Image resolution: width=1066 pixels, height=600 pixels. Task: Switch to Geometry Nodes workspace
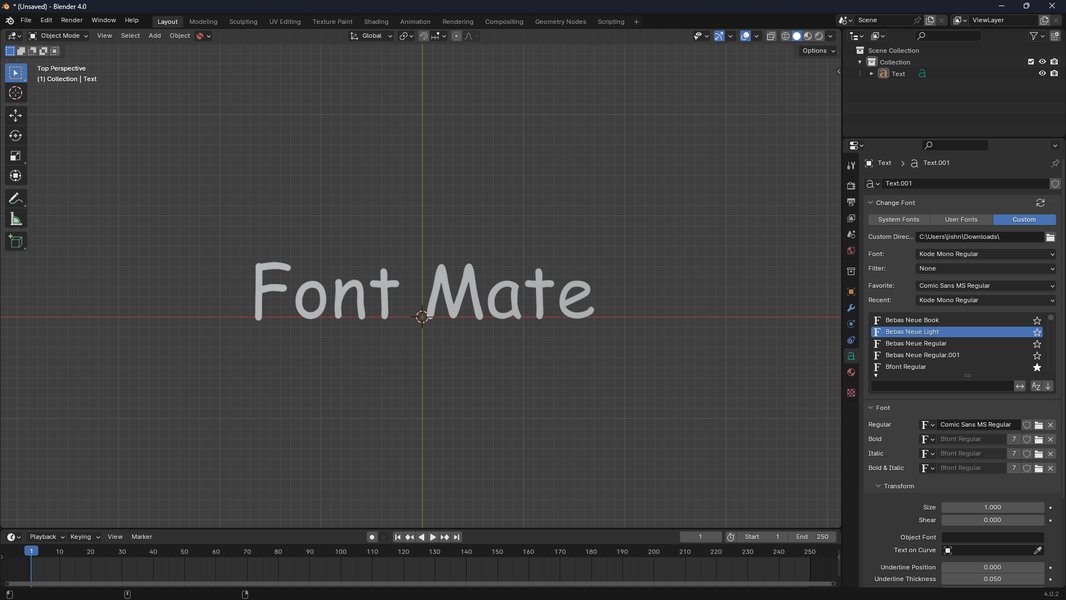[560, 22]
